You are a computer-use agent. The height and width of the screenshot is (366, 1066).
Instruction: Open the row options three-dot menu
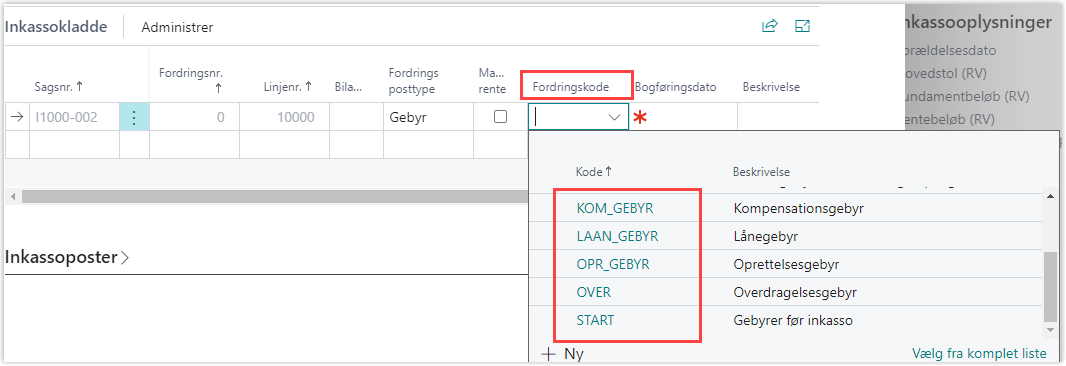(x=134, y=118)
